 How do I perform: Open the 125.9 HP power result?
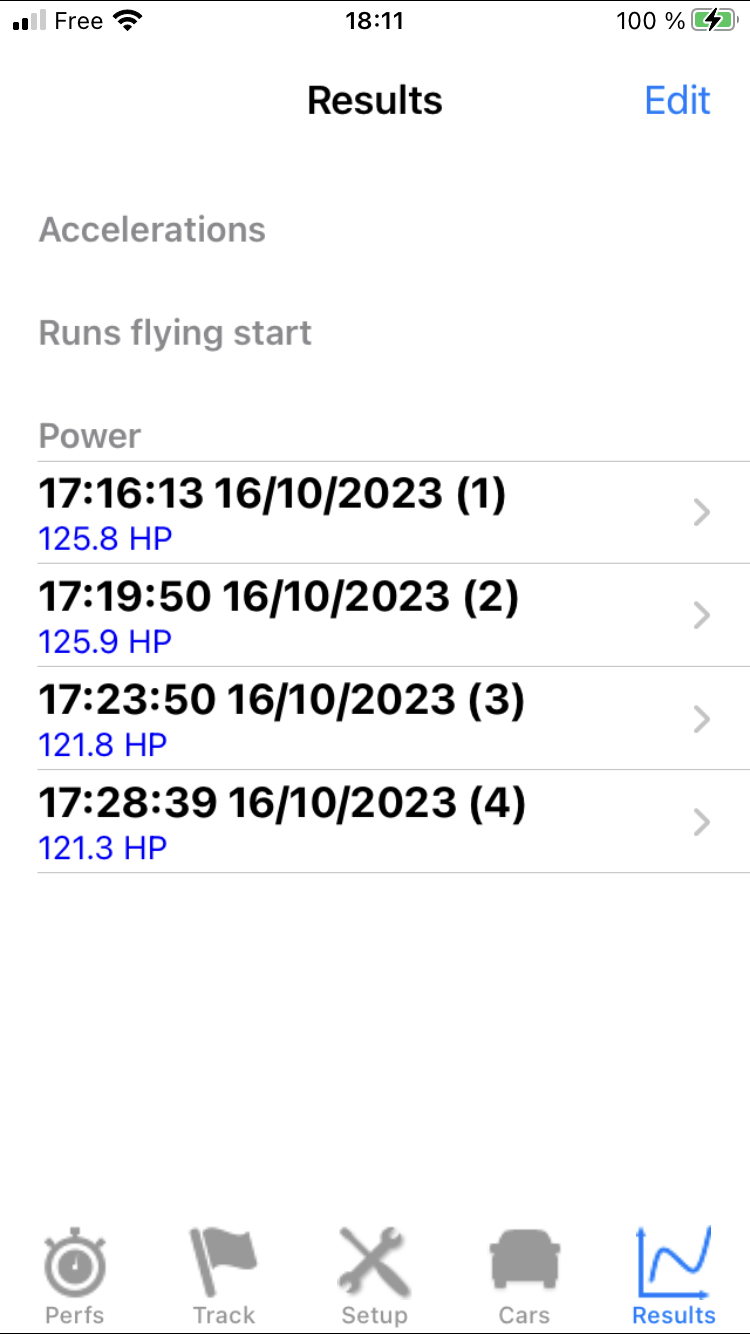click(x=105, y=643)
